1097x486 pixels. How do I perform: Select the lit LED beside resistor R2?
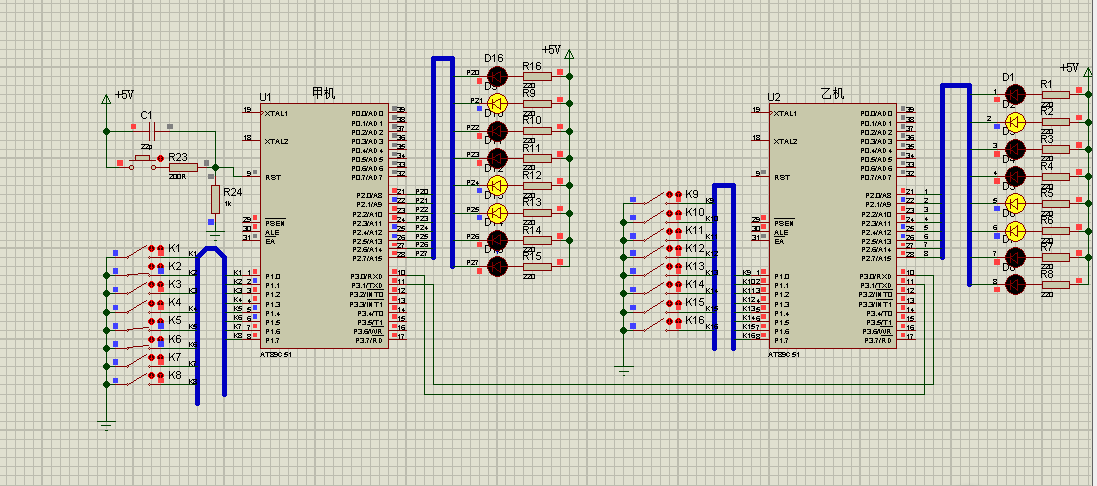(x=1015, y=122)
